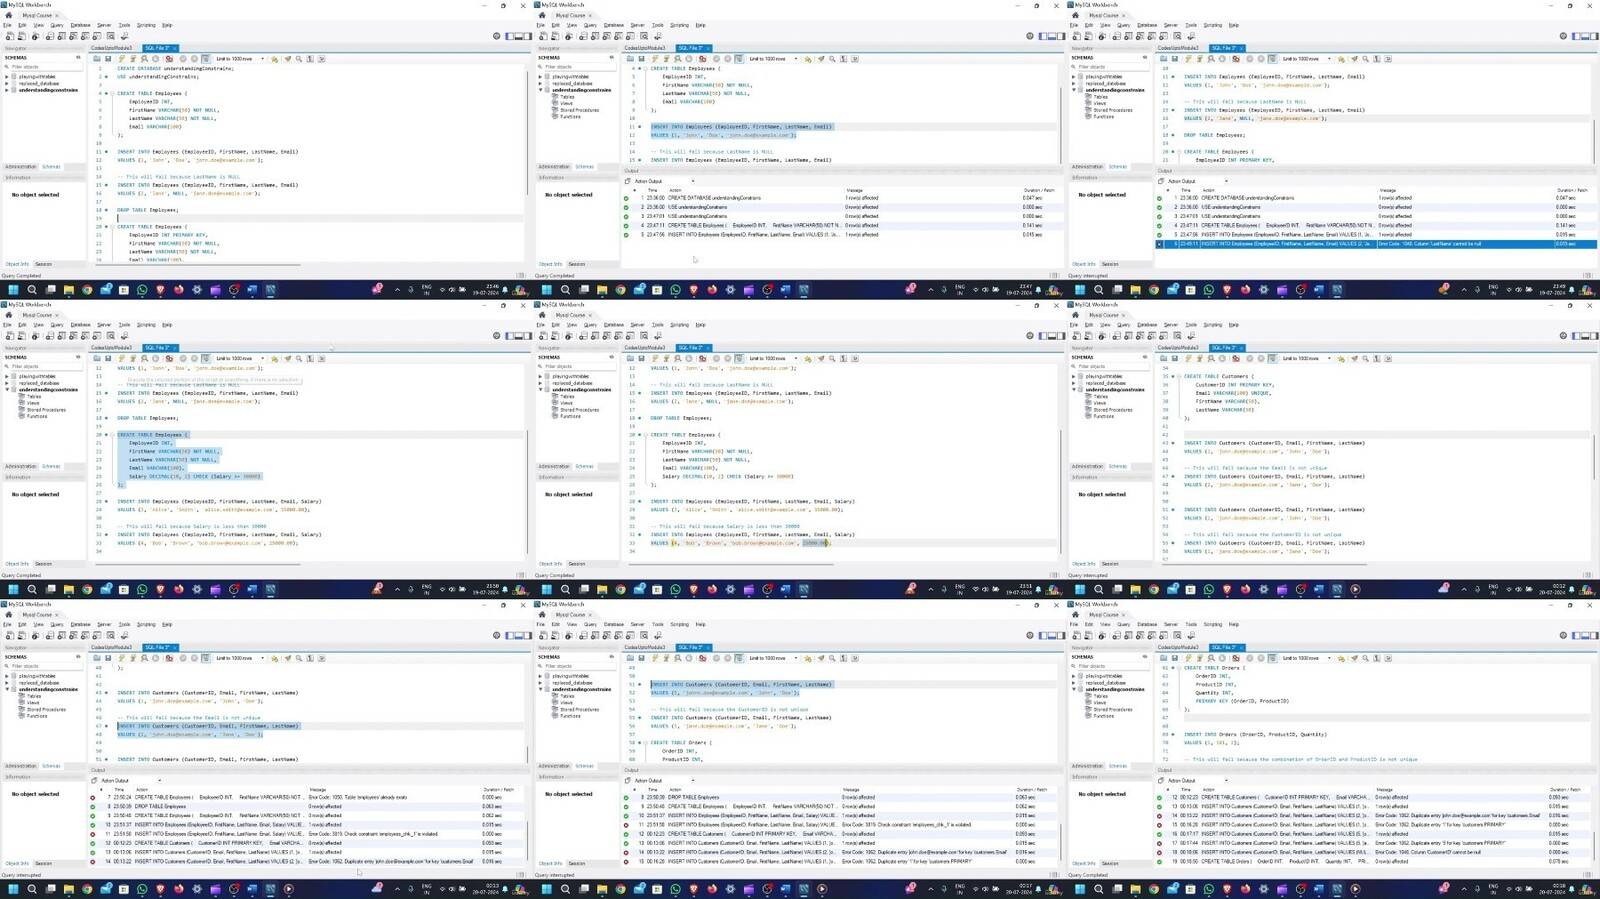
Task: Toggle stop-on-error in the window with 25000.00 selected
Action: click(x=702, y=358)
